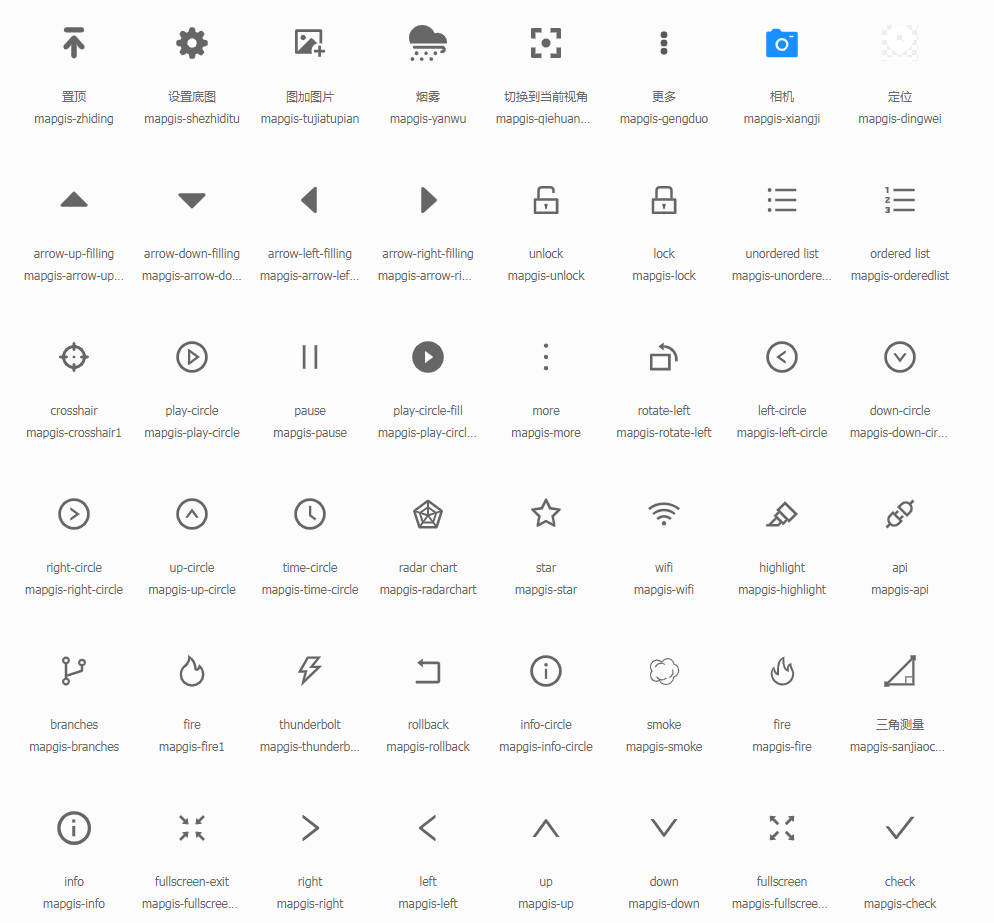Select the fullscreen expand arrows icon
The width and height of the screenshot is (994, 923).
click(782, 828)
